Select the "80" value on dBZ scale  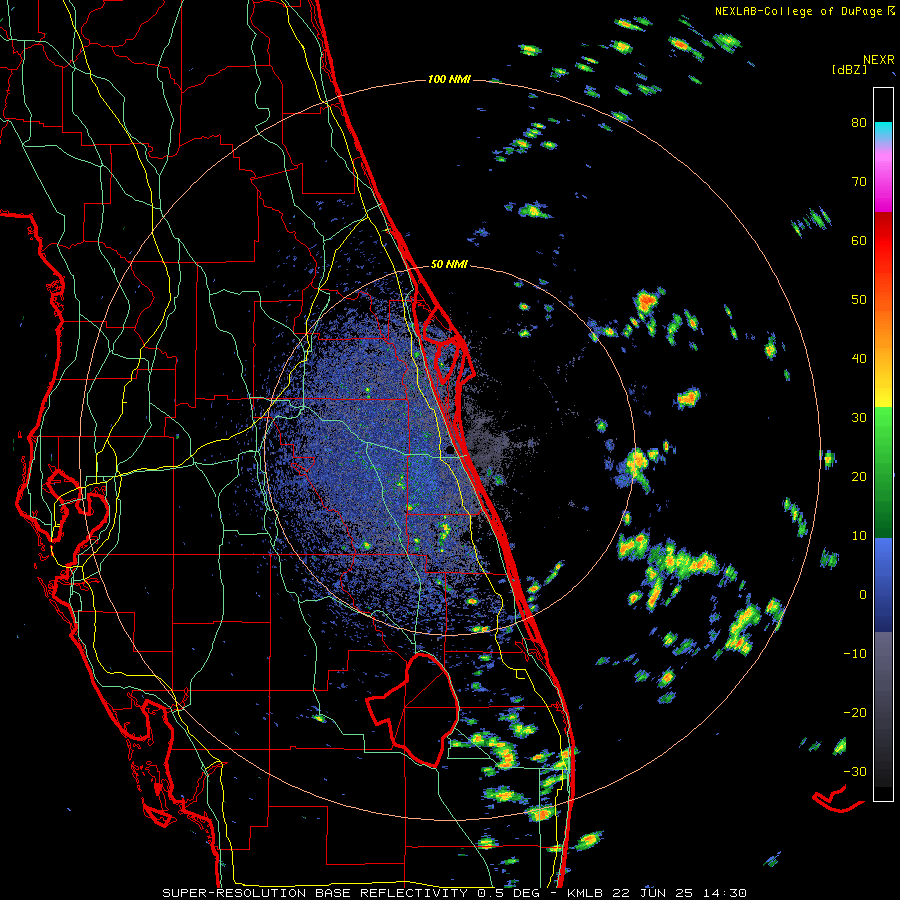[x=859, y=123]
